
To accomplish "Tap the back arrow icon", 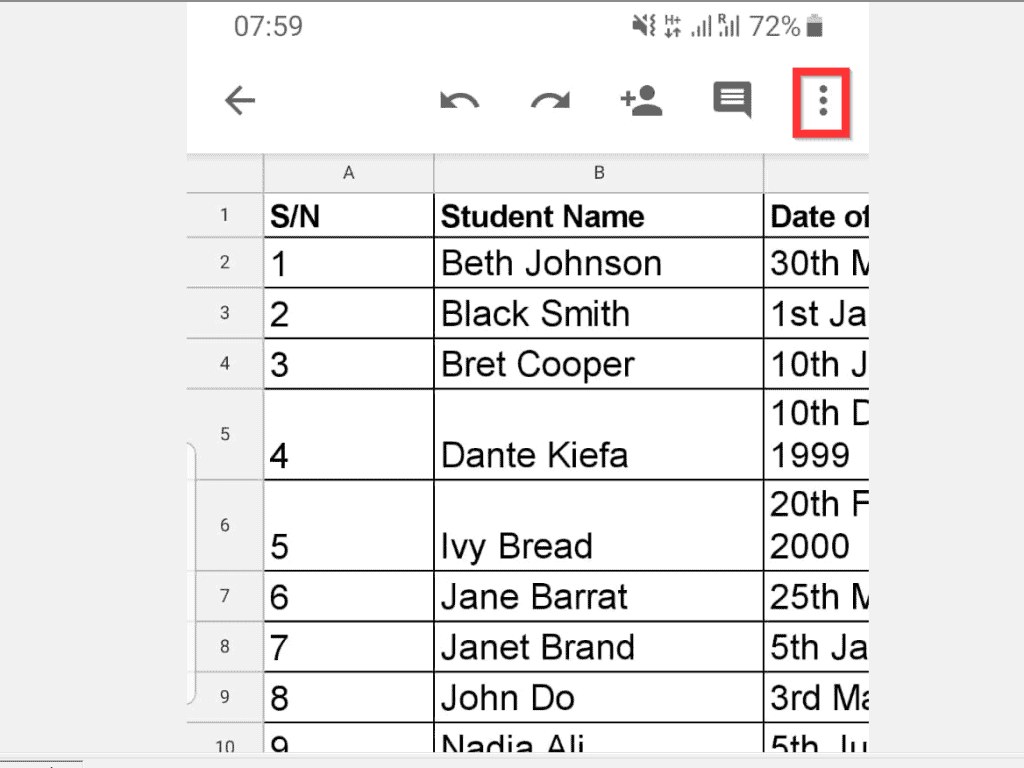I will tap(240, 101).
